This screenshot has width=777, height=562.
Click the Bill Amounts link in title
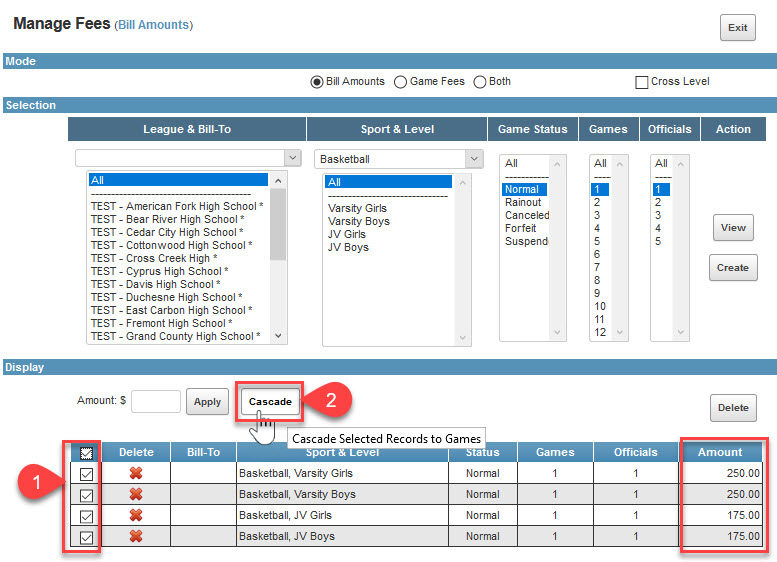[154, 25]
